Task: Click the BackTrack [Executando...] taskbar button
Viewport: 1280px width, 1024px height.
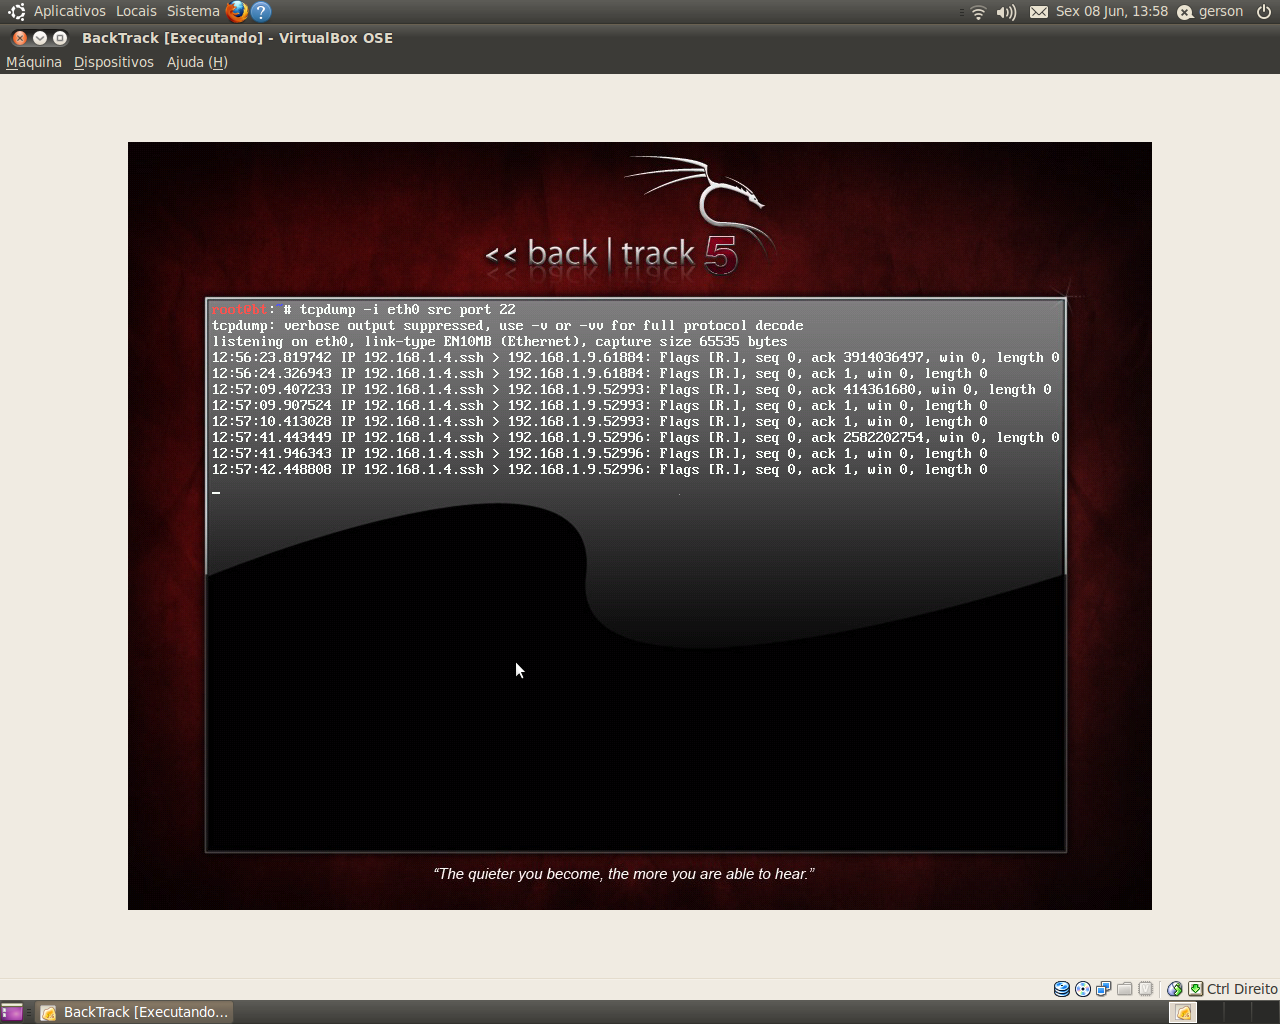Action: tap(135, 1012)
